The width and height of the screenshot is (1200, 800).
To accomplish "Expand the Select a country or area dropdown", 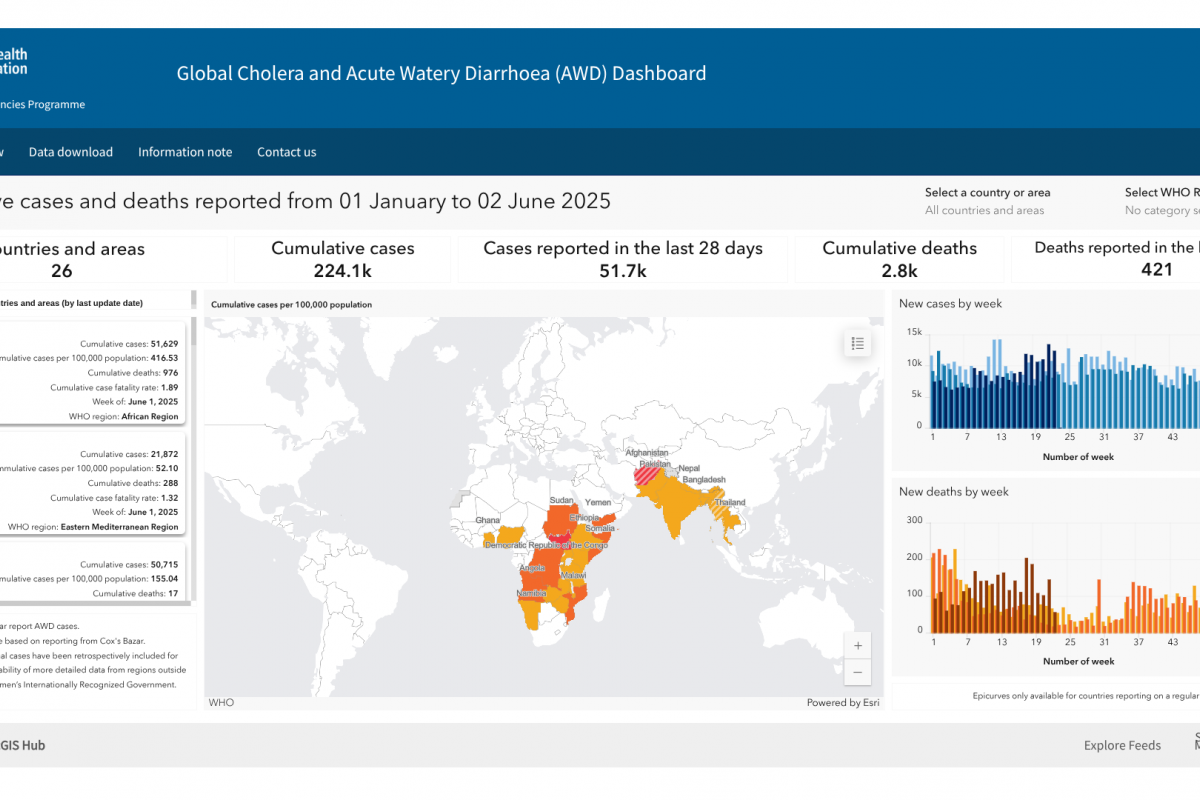I will 987,210.
